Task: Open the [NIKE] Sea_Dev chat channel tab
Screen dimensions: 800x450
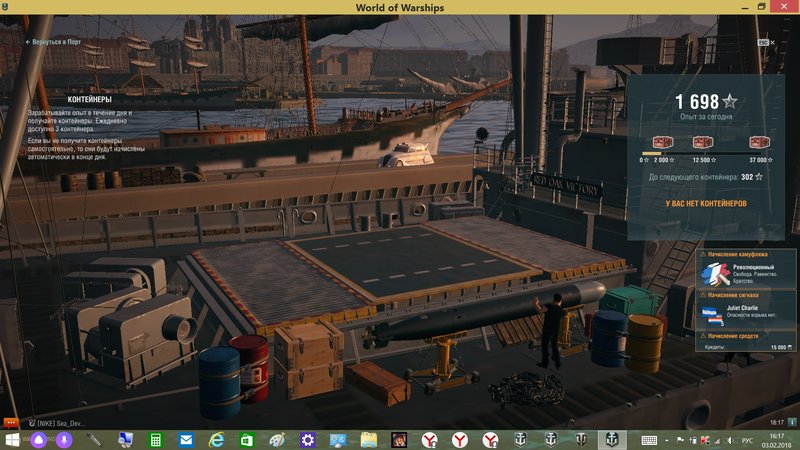Action: coord(57,423)
